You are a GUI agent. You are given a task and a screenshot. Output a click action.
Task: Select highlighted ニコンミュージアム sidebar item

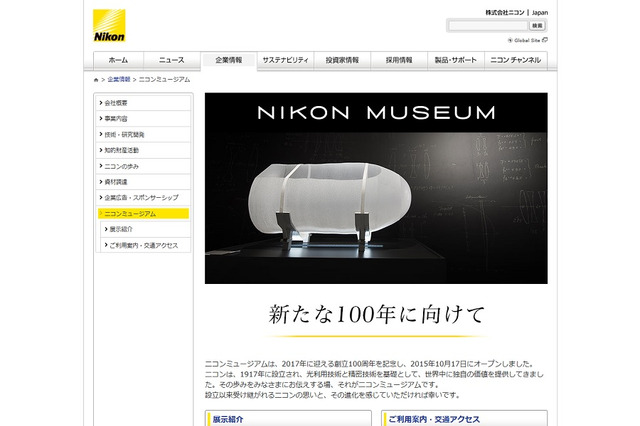[143, 213]
